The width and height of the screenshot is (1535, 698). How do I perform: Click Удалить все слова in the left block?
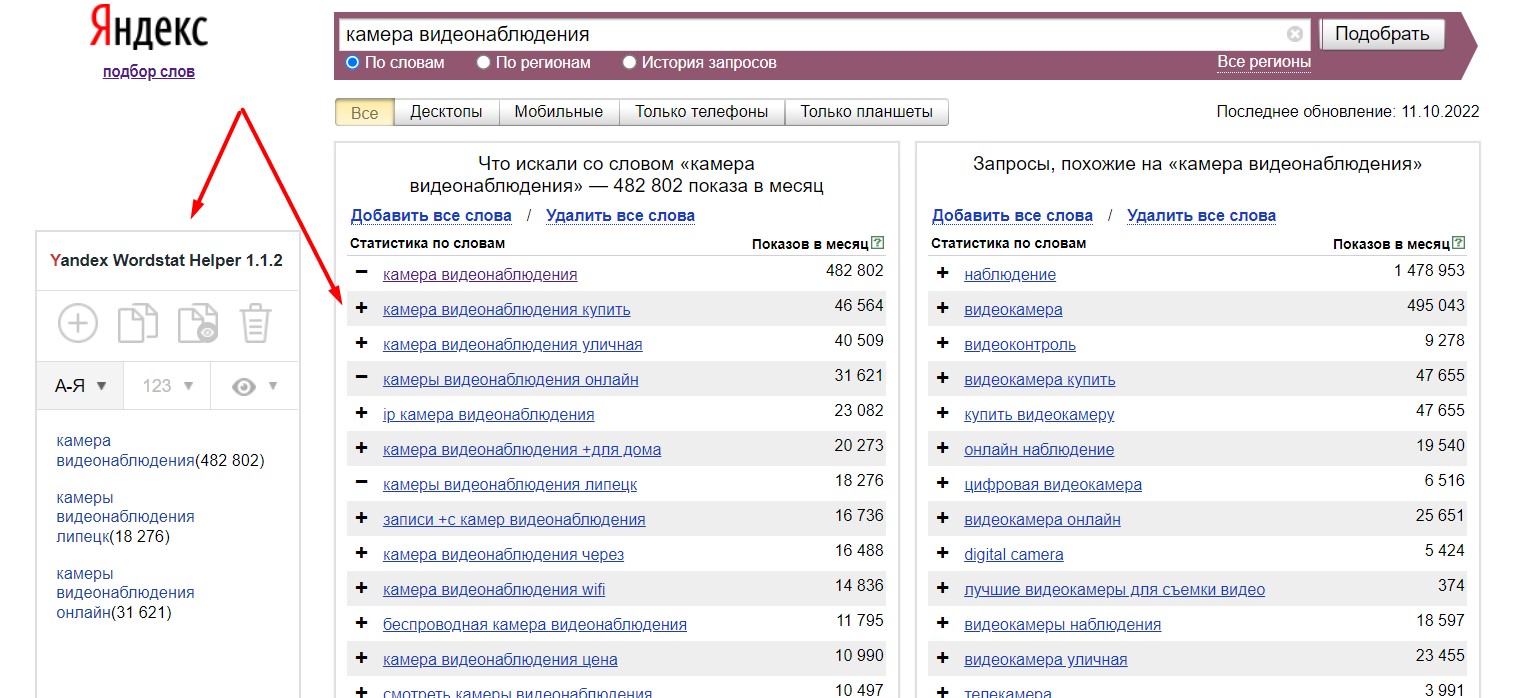coord(620,215)
